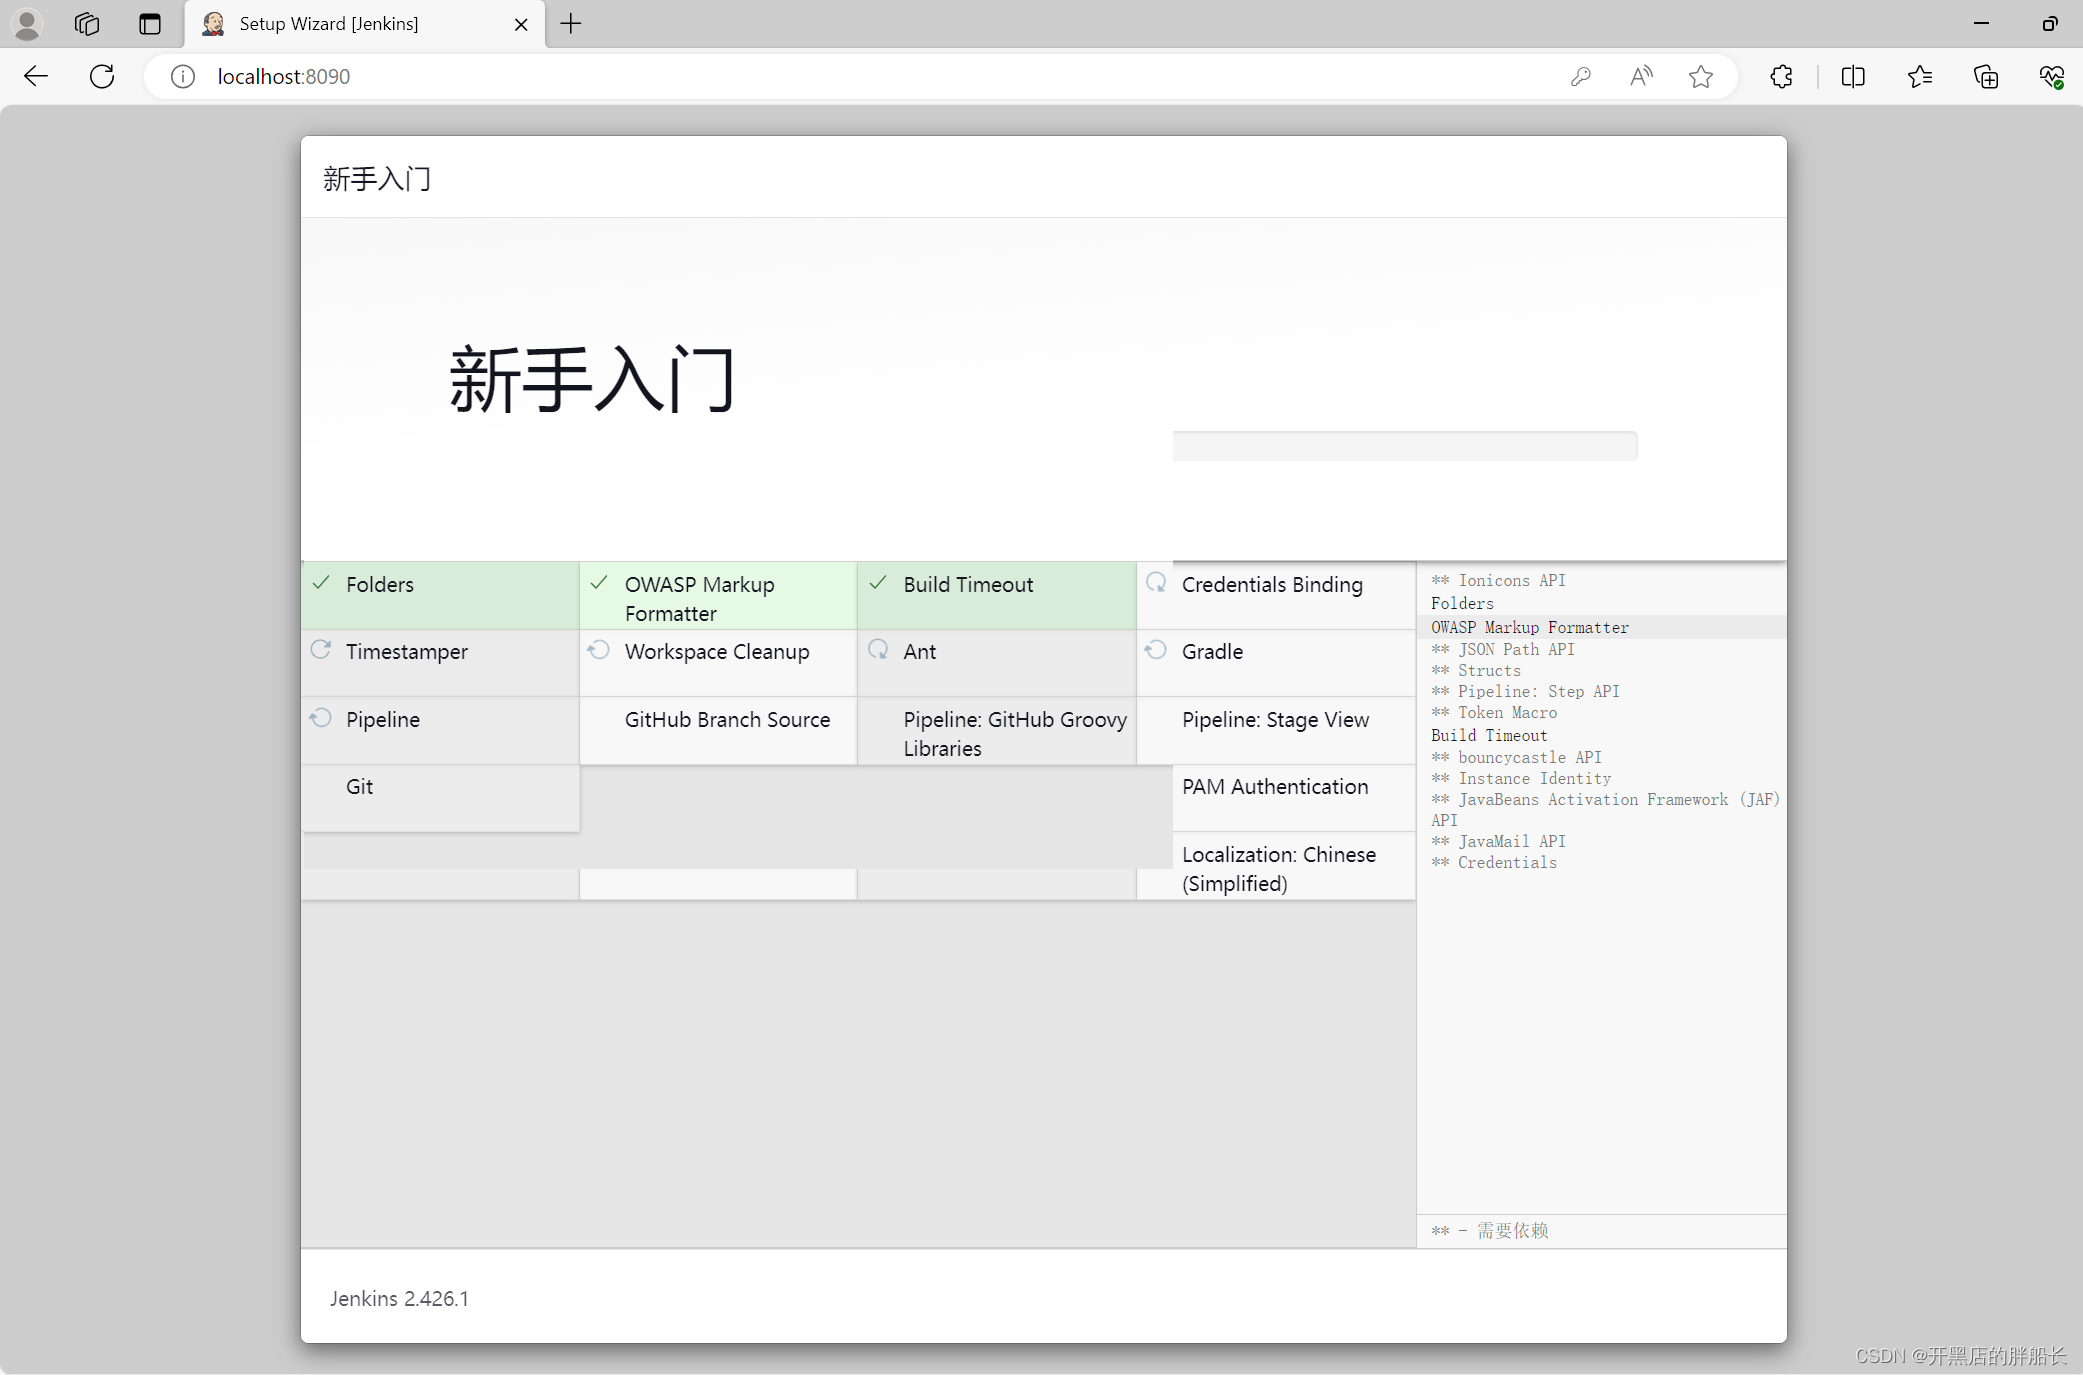Select the Git plugin cell
Screen dimensions: 2083x1375
click(x=440, y=798)
